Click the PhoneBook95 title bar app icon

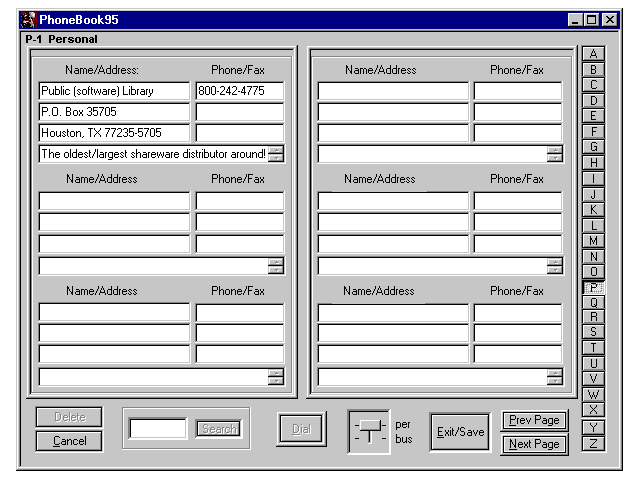tap(29, 20)
